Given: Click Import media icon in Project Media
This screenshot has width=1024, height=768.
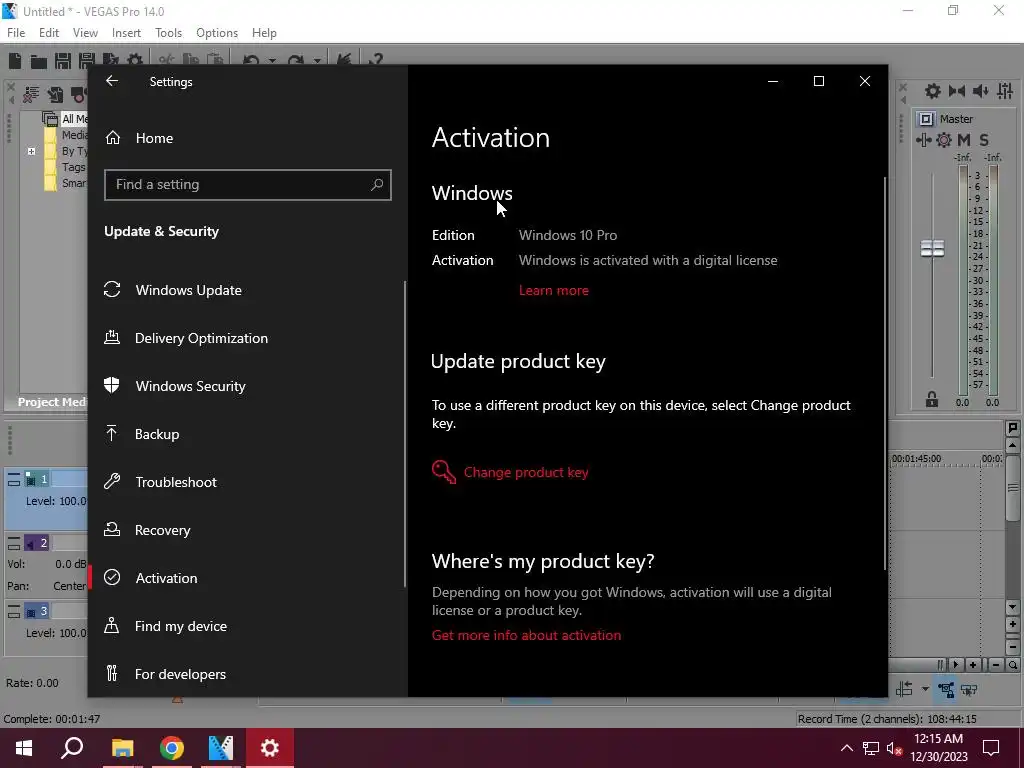Looking at the screenshot, I should tap(56, 95).
